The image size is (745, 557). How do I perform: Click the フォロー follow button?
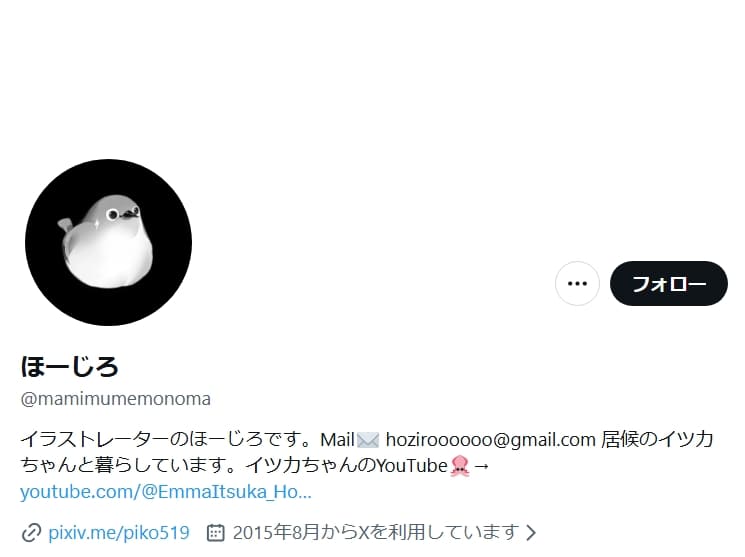coord(669,283)
